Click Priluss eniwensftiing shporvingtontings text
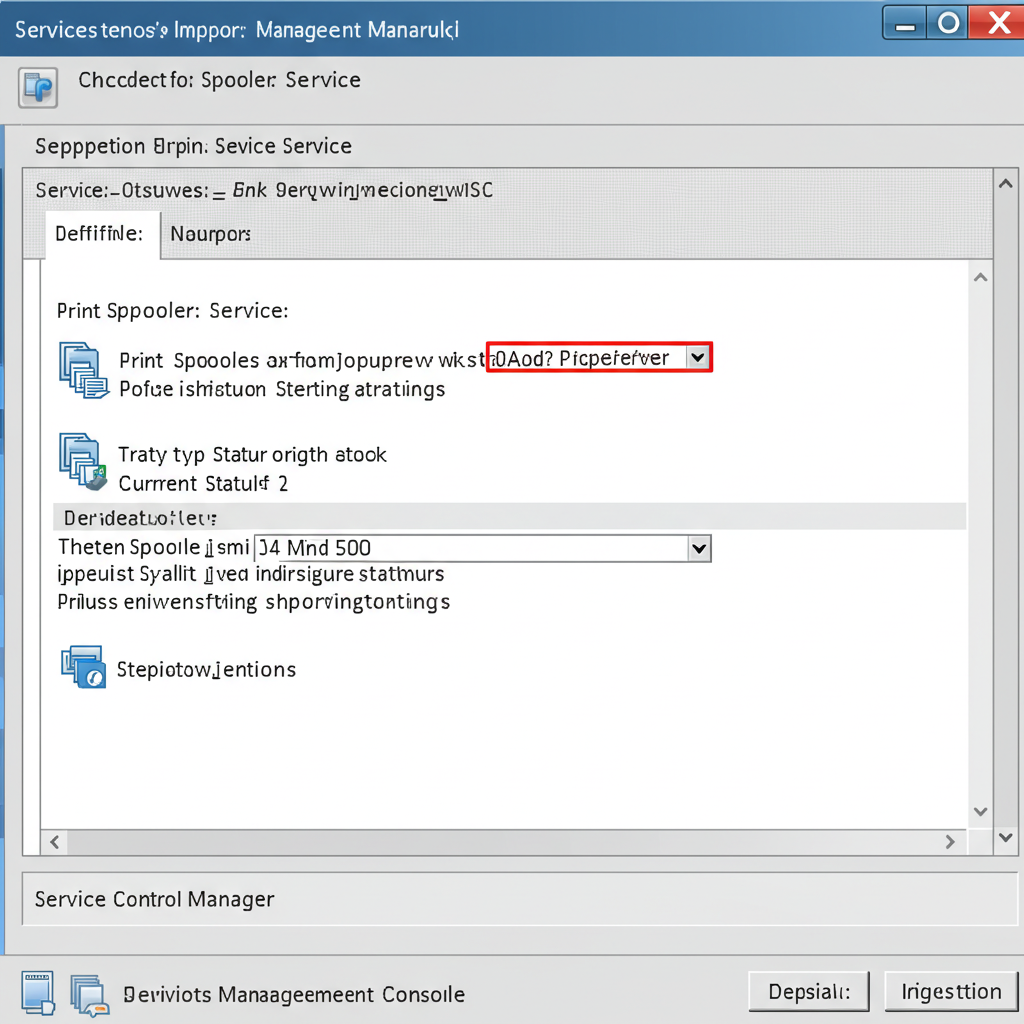1024x1024 pixels. click(253, 602)
